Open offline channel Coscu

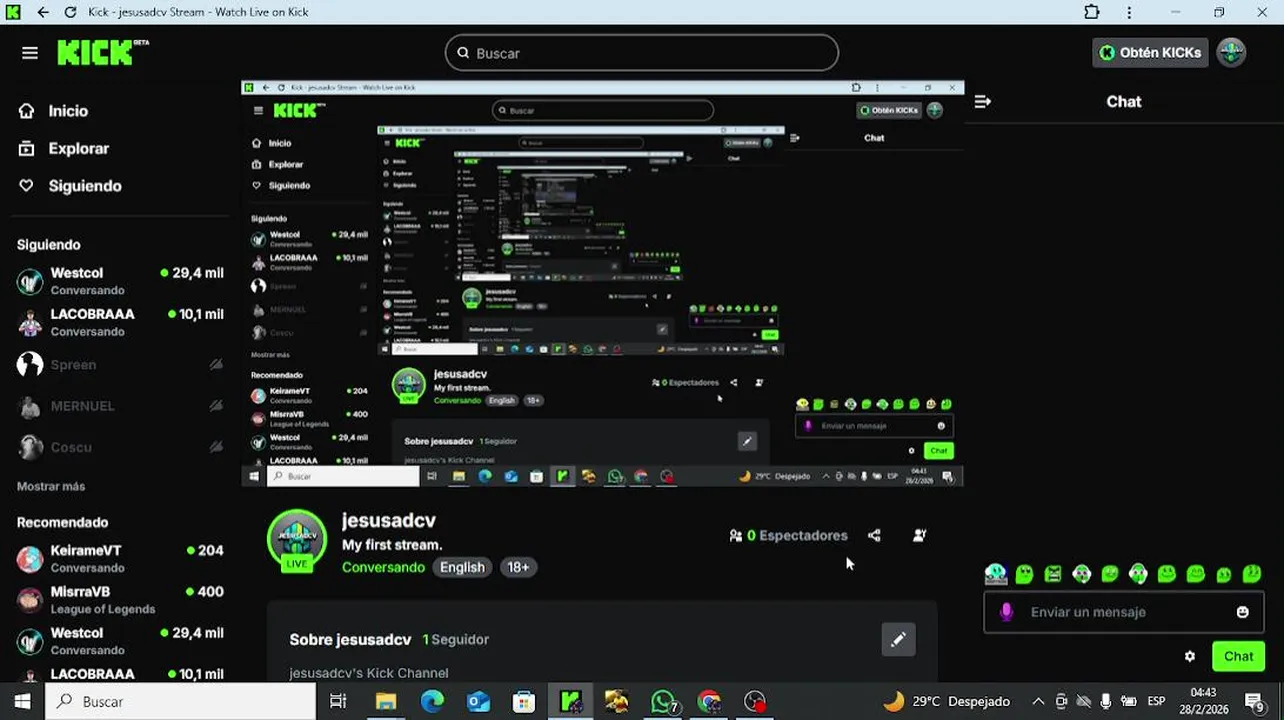pos(120,447)
